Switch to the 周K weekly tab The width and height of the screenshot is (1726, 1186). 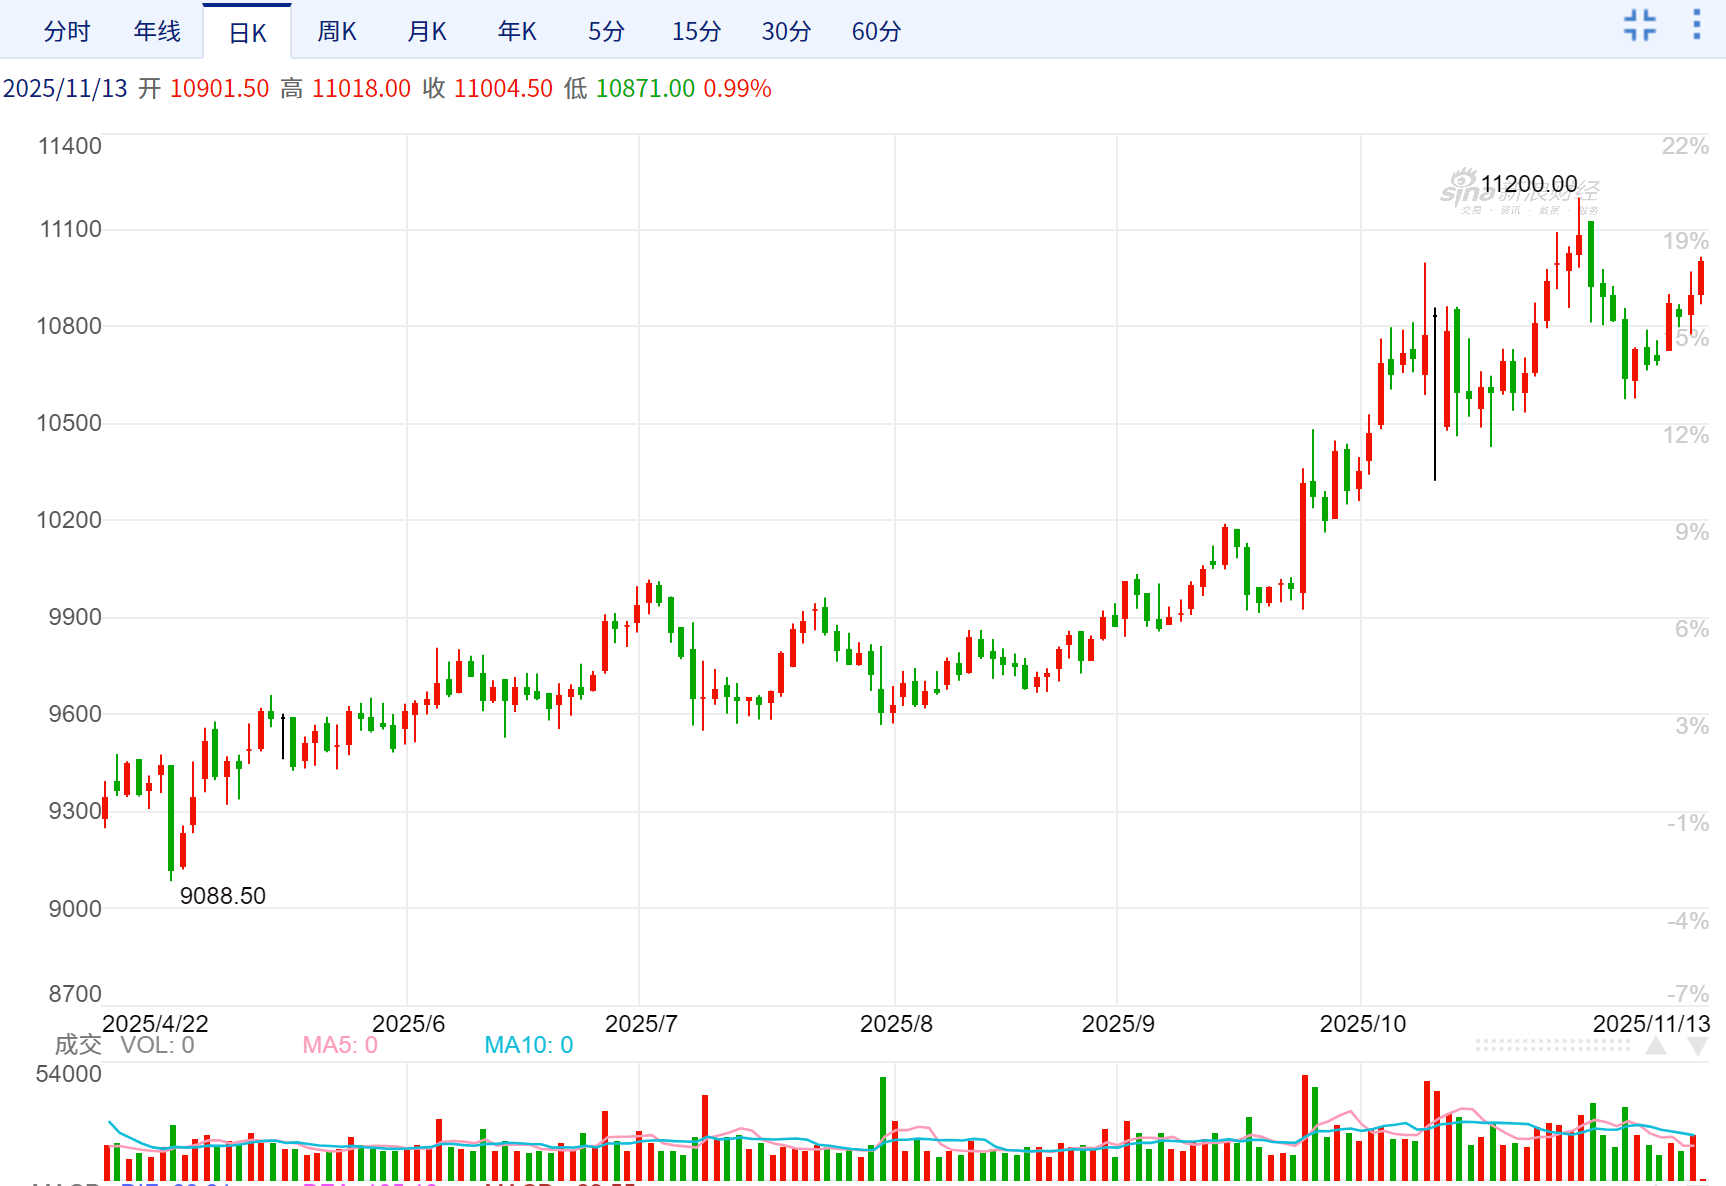[x=337, y=32]
